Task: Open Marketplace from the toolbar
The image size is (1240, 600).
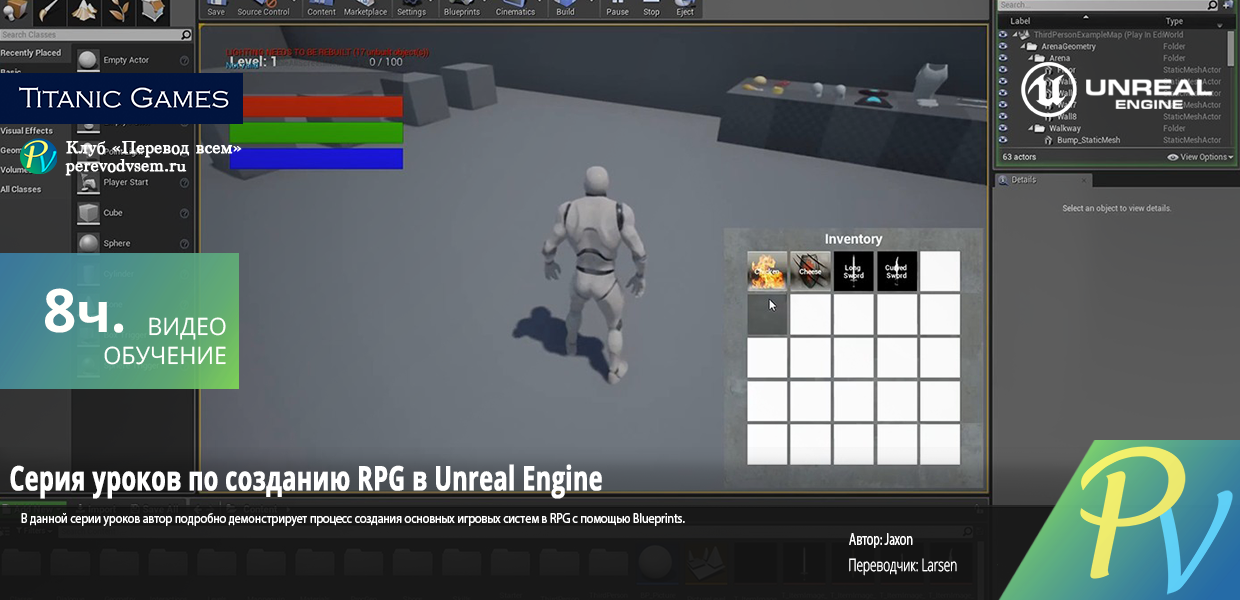Action: pos(365,8)
